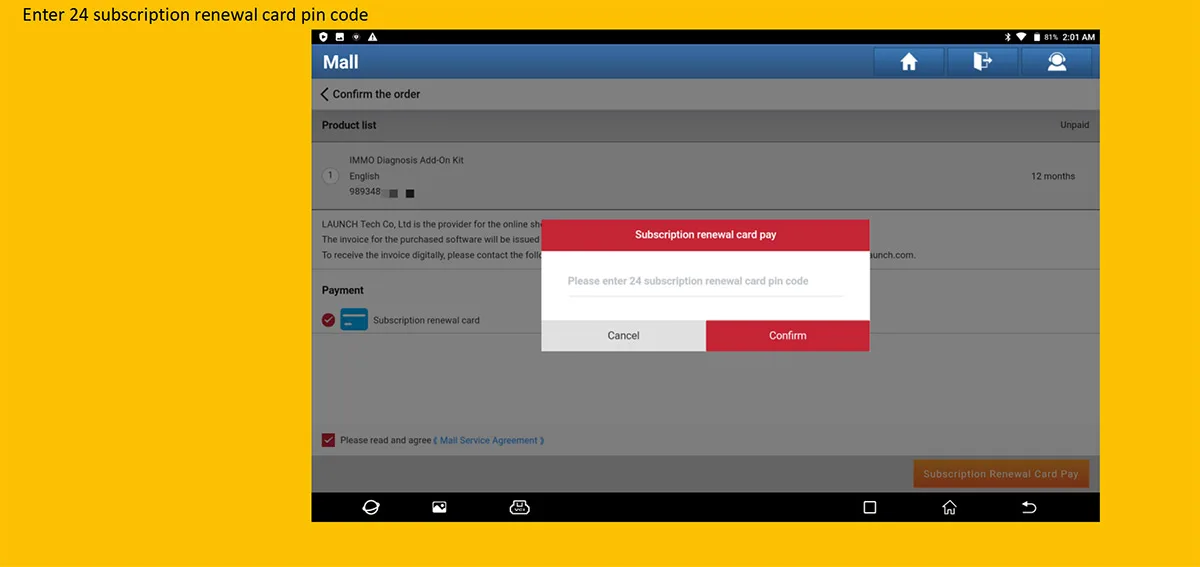Click the Subscription Renewal Card Pay button
Screen dimensions: 1200x567
(1001, 474)
